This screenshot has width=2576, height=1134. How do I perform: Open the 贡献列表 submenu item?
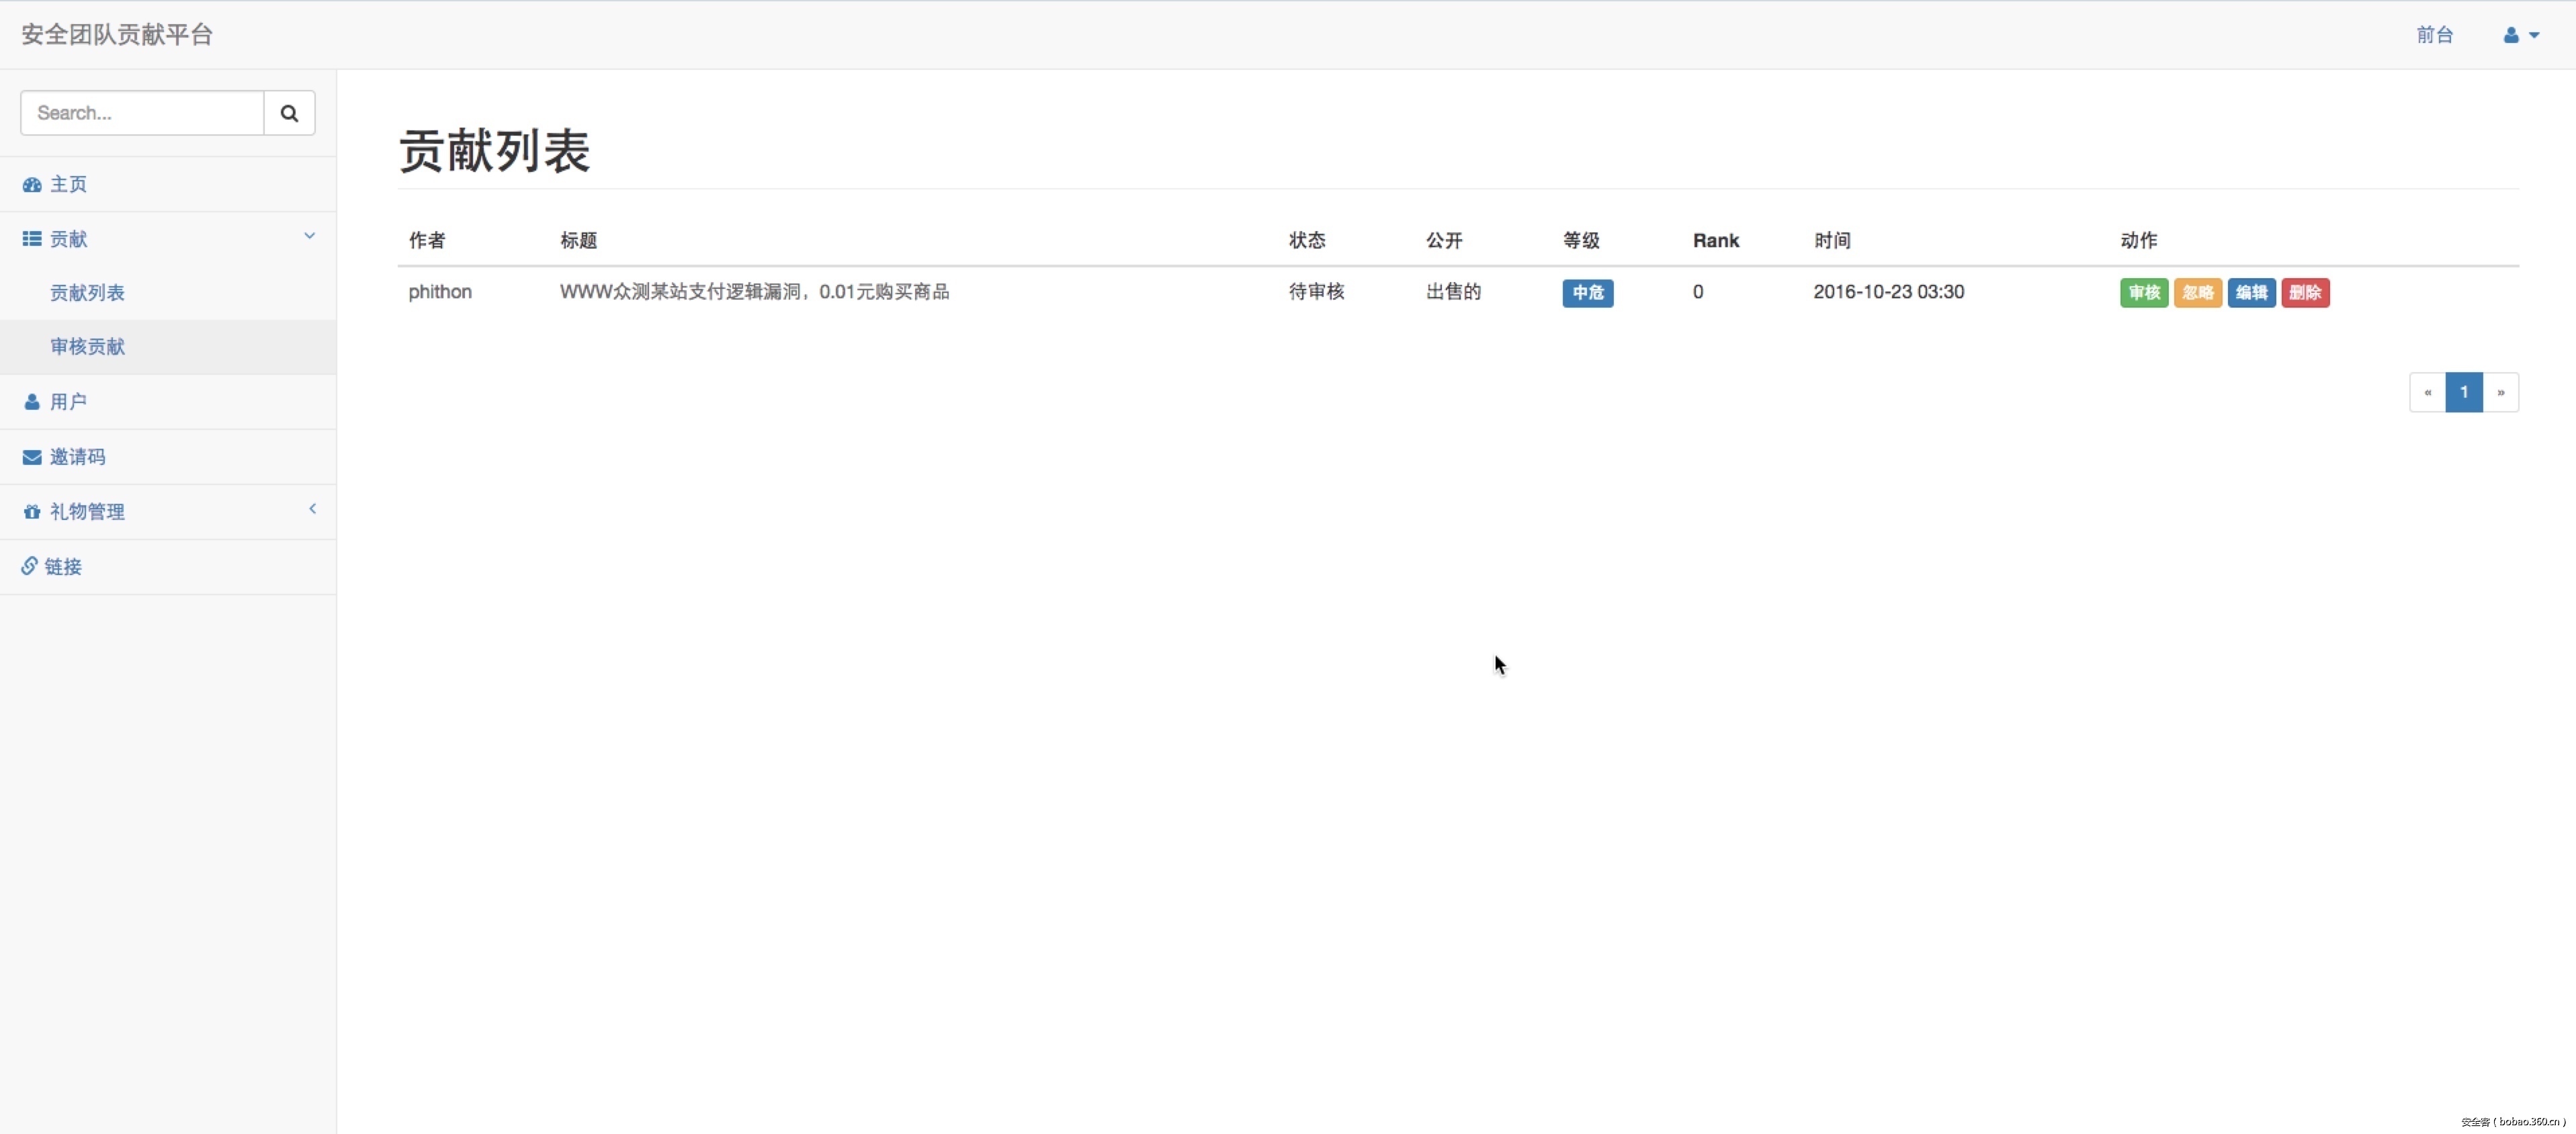click(x=88, y=293)
